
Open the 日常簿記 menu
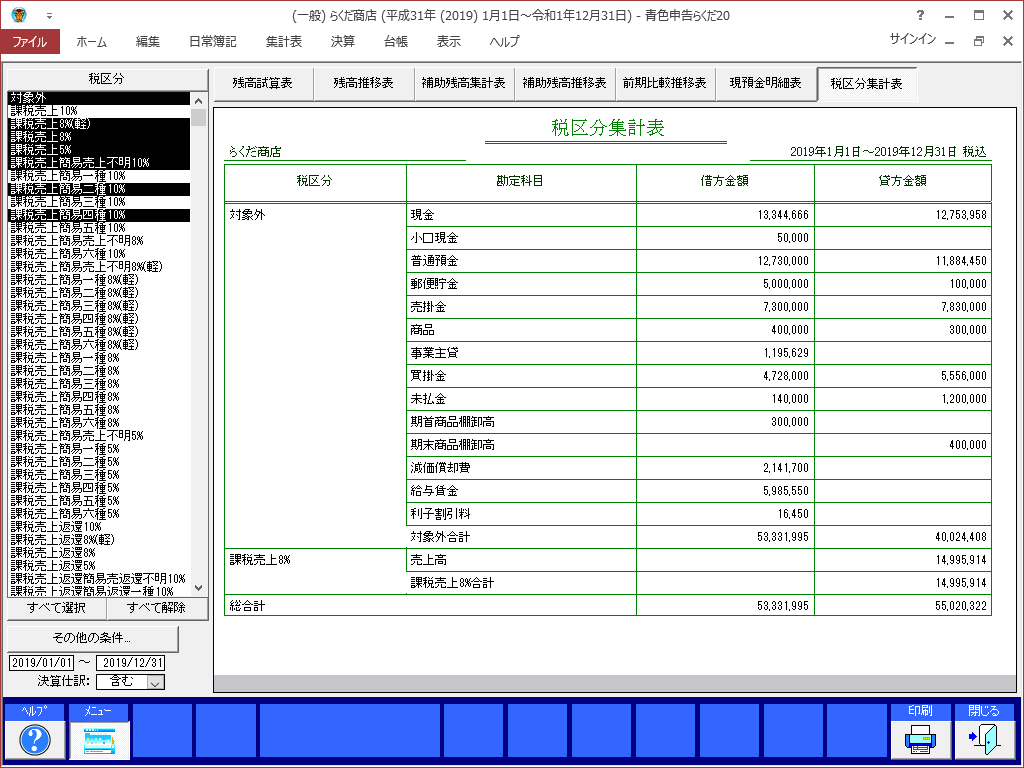212,42
